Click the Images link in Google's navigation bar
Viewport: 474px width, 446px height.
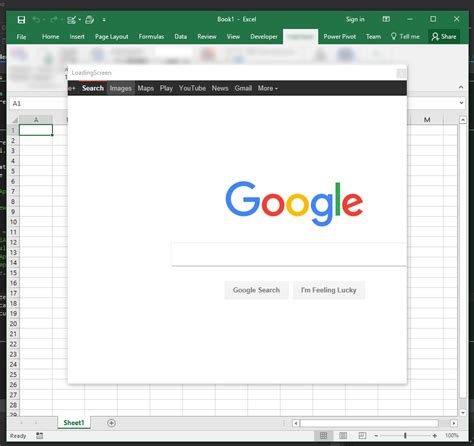pyautogui.click(x=121, y=88)
